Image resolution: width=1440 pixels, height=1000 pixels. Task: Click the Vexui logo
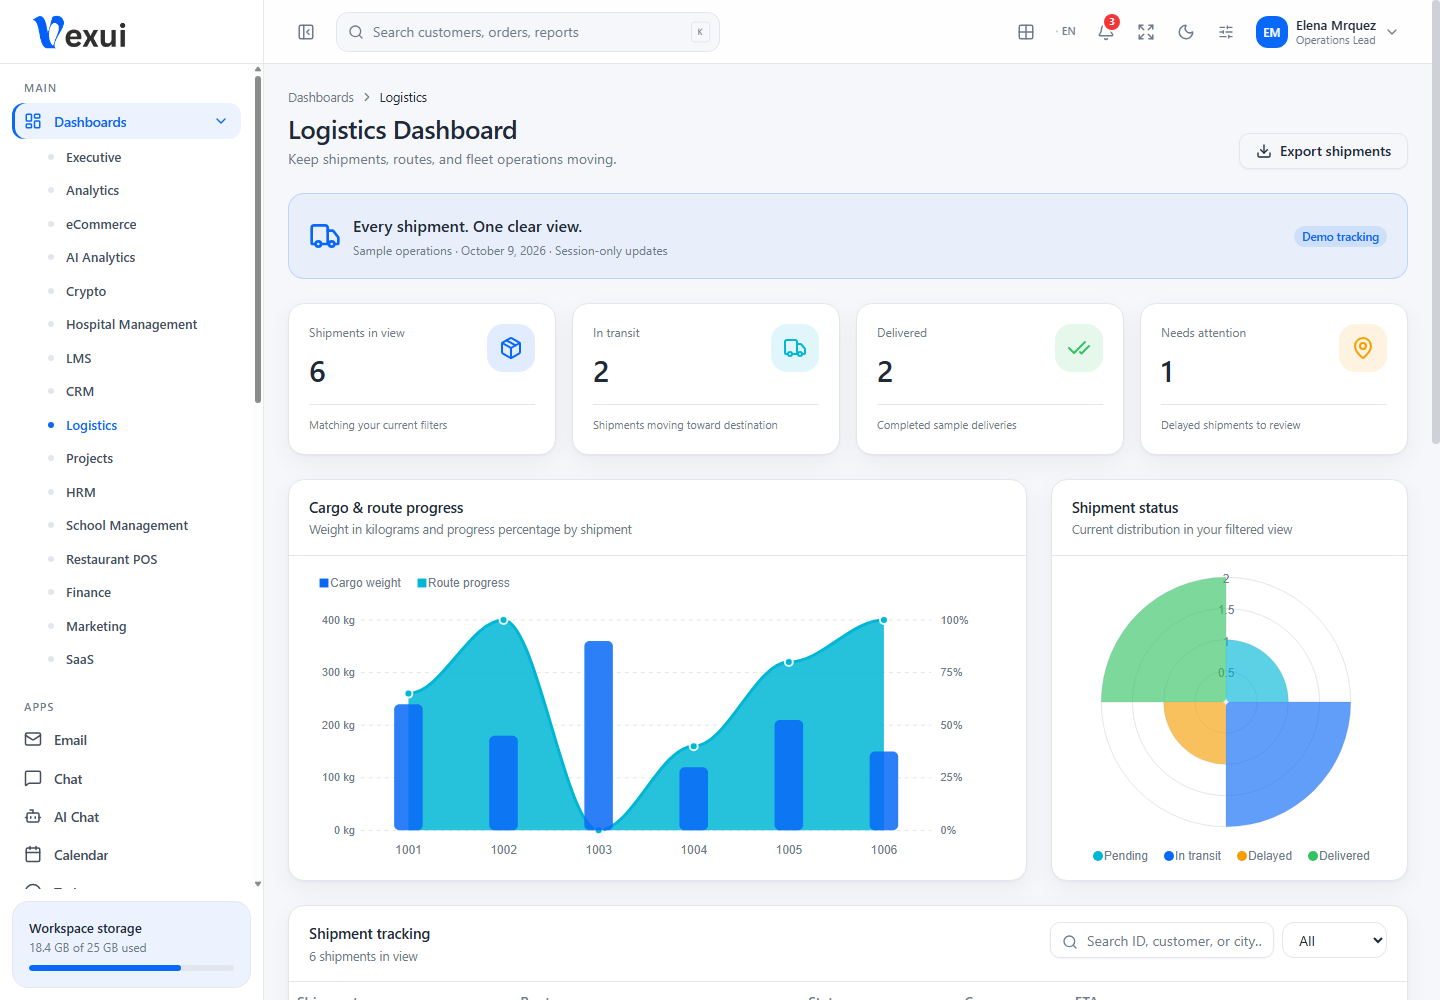[x=80, y=33]
